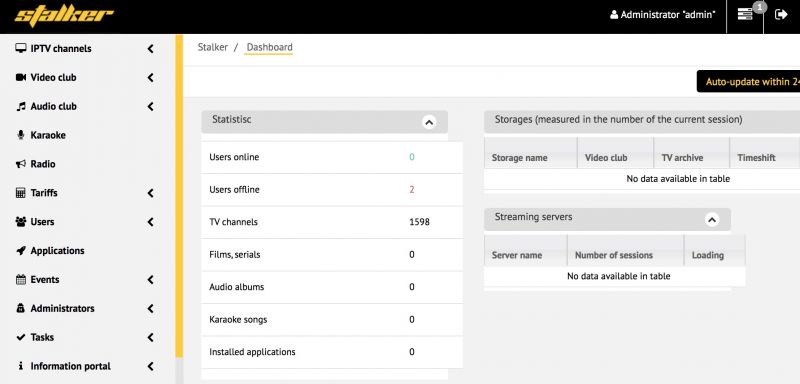The width and height of the screenshot is (800, 384).
Task: Click the TV channels value 1598
Action: 419,222
